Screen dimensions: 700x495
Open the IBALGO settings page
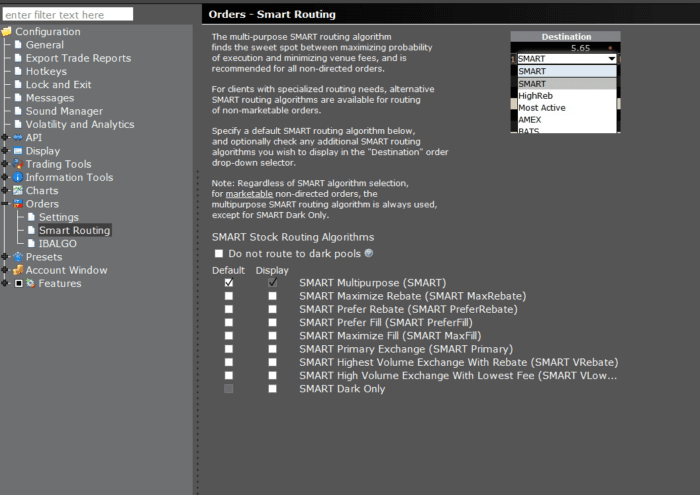(58, 243)
